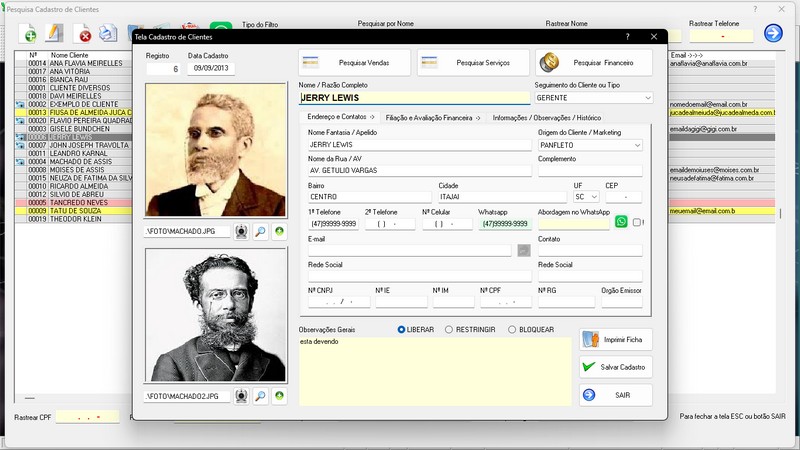Select row 00014 ANA FLAVIA MEIRELLES in the client list
Image resolution: width=800 pixels, height=450 pixels.
(x=74, y=63)
